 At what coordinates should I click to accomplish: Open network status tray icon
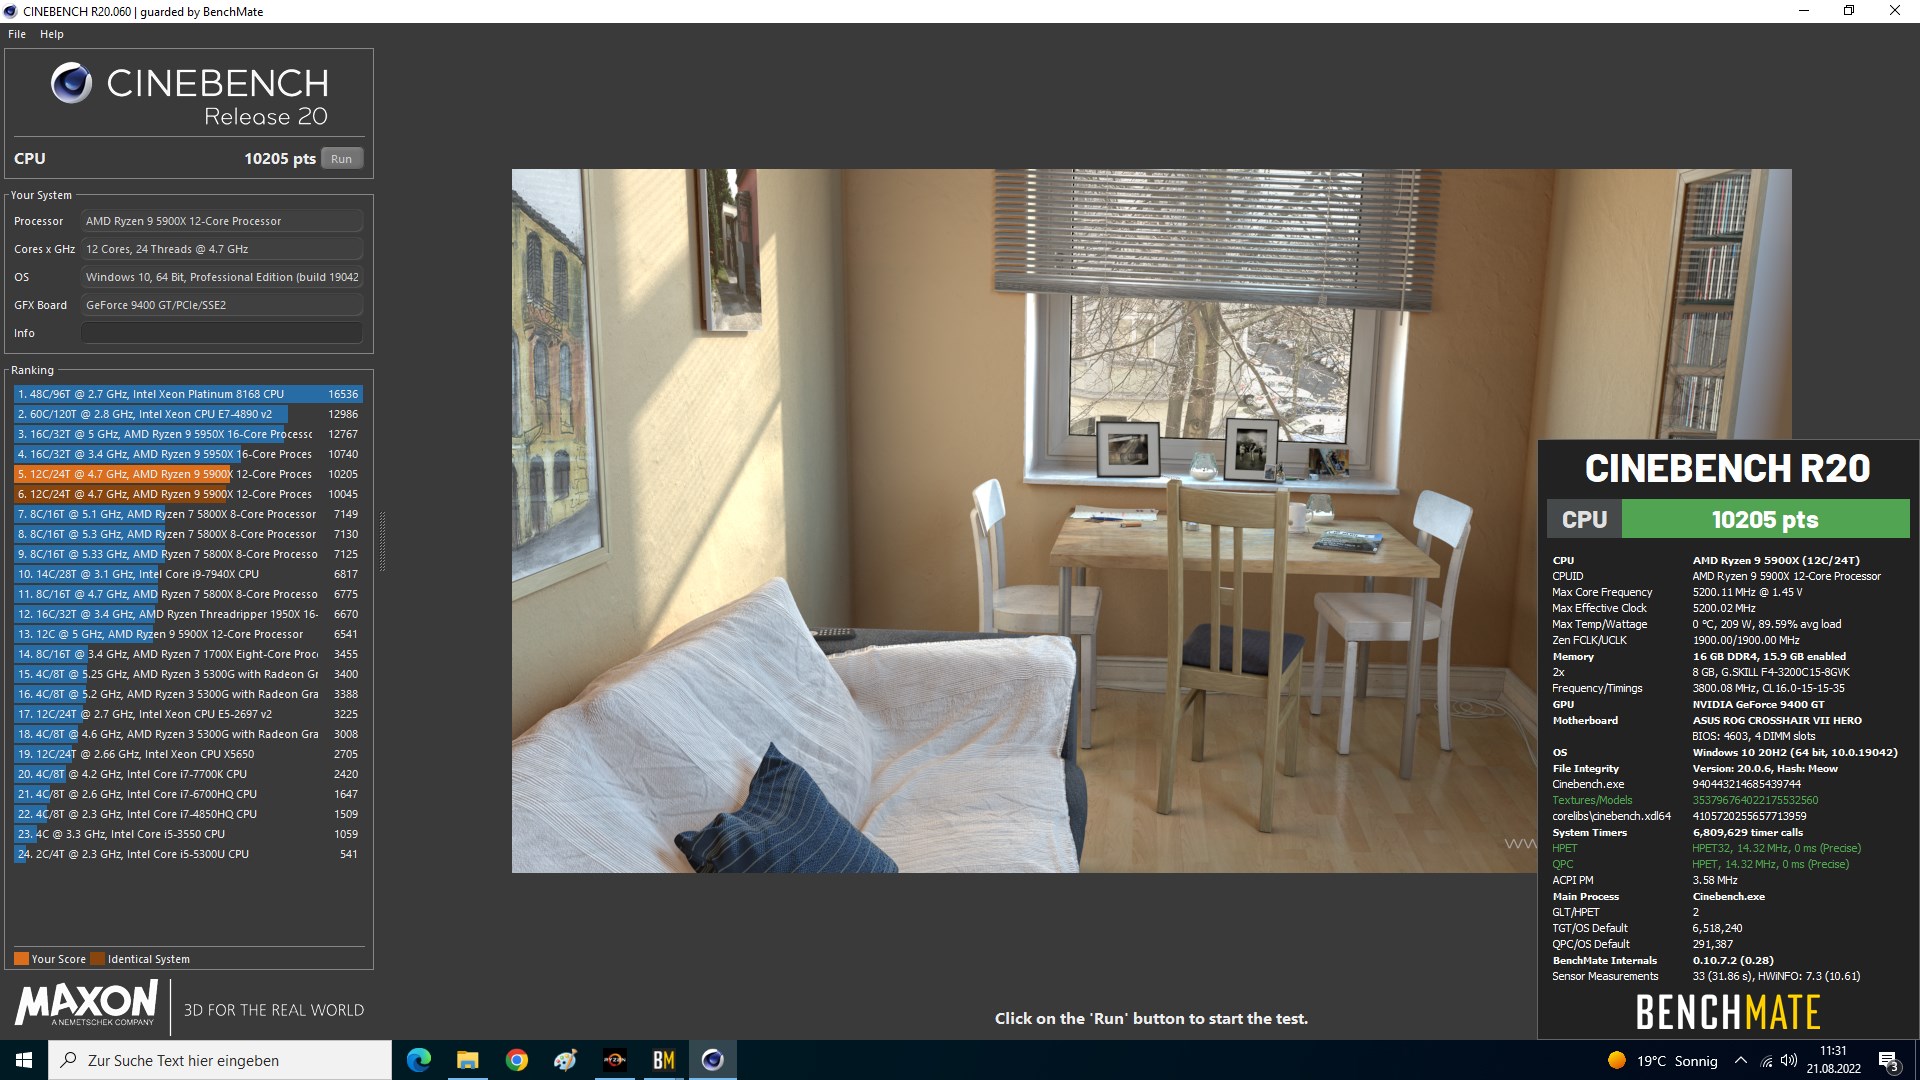click(x=1766, y=1060)
